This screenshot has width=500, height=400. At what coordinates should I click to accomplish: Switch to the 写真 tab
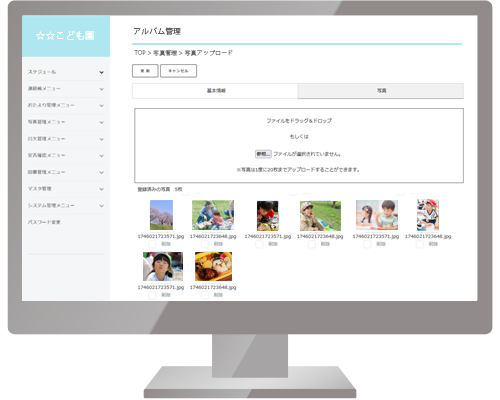click(381, 91)
